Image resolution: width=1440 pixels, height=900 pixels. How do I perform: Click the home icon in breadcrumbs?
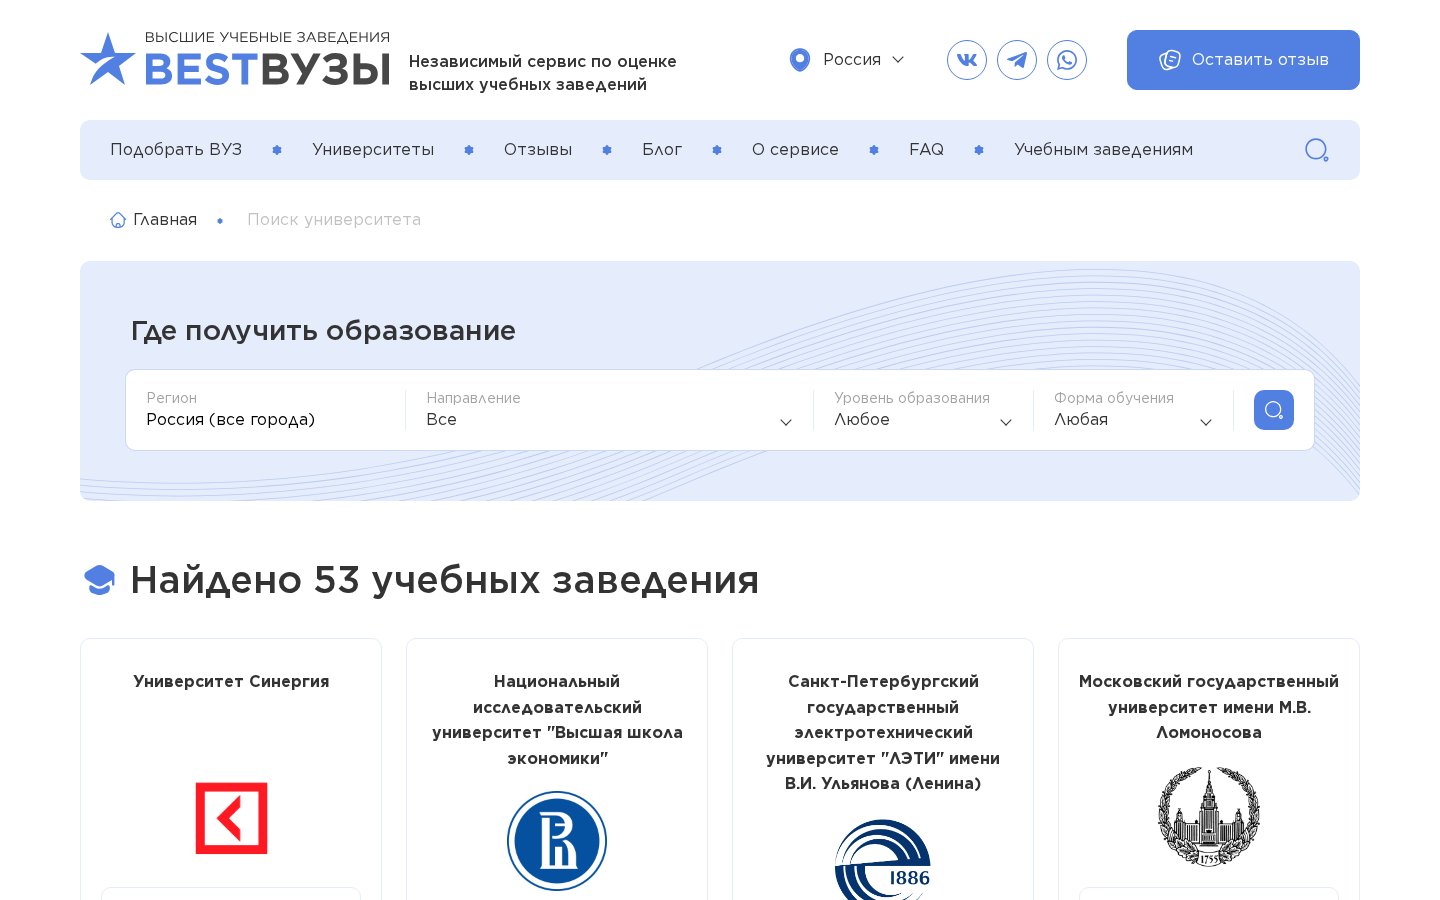[118, 220]
